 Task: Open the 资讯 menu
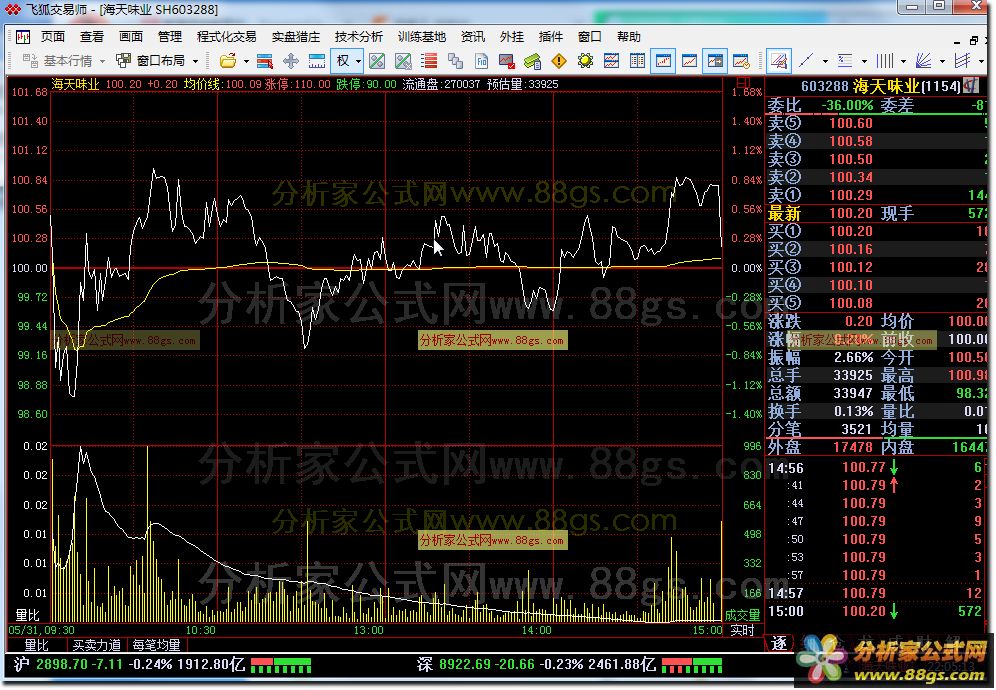click(x=473, y=37)
